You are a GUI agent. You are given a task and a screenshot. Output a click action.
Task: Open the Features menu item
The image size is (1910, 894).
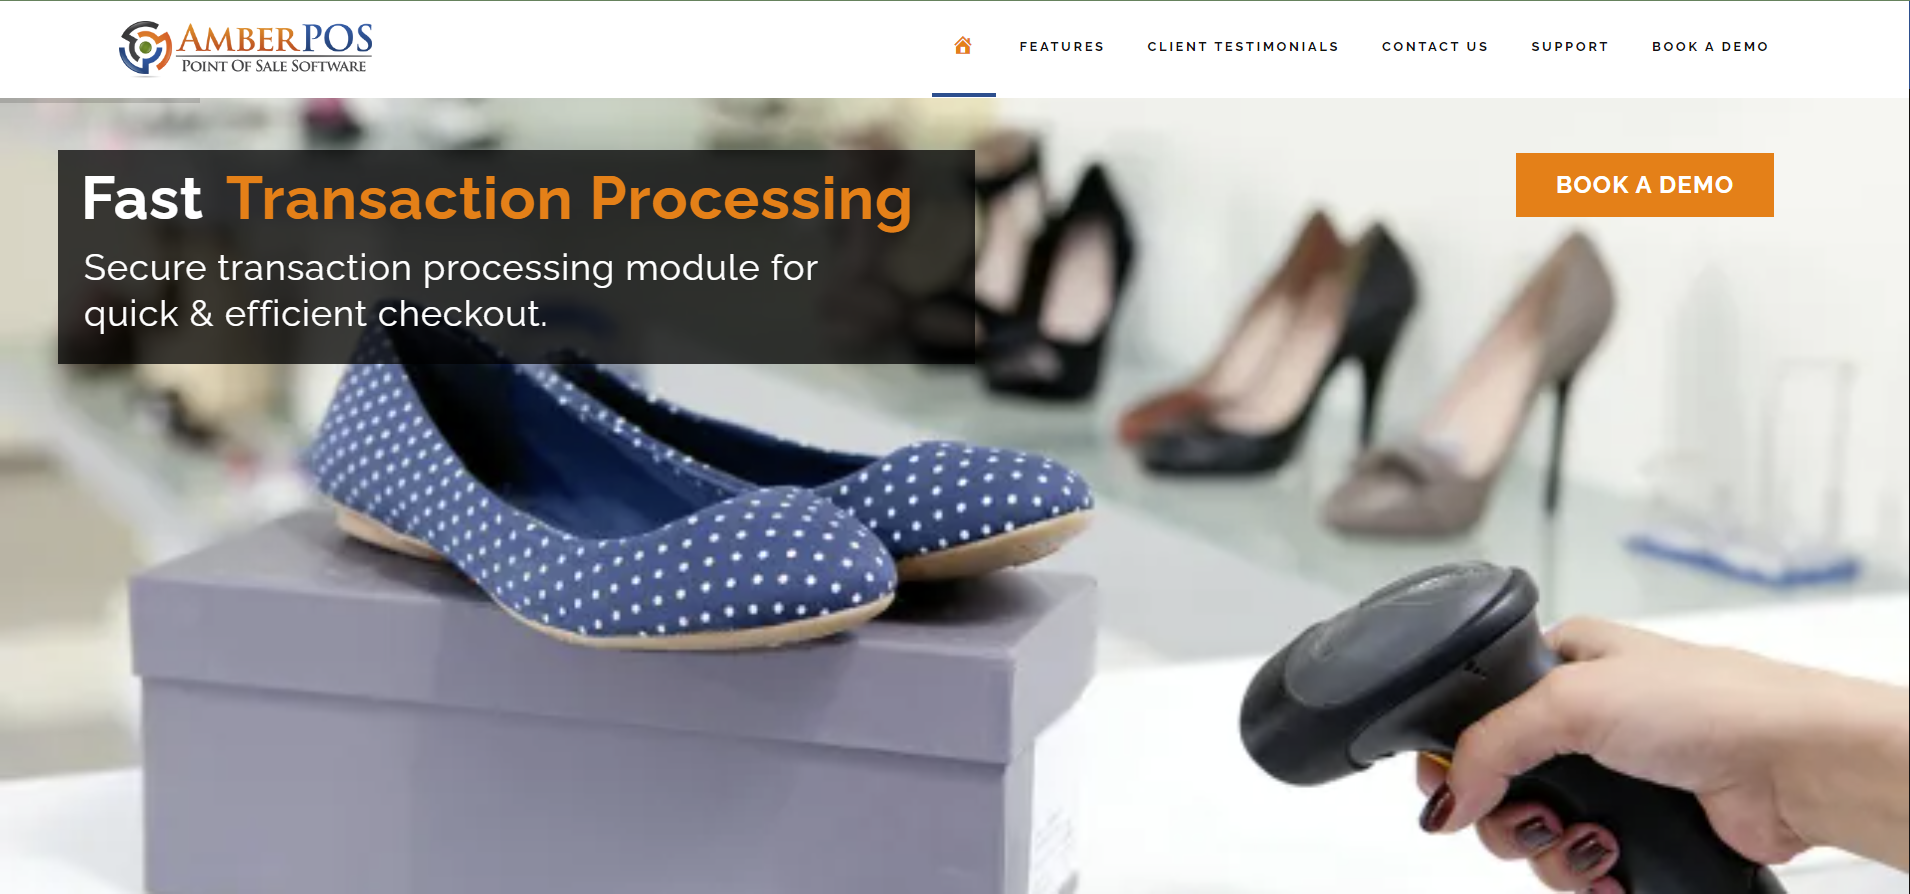pos(1062,47)
